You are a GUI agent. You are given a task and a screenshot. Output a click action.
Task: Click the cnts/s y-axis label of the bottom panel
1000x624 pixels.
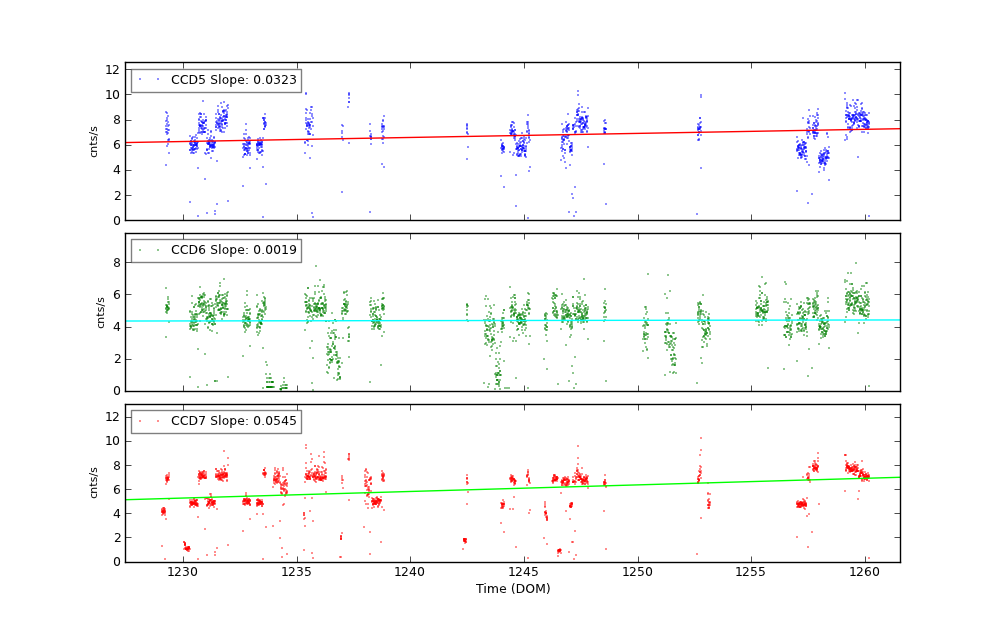[x=95, y=483]
